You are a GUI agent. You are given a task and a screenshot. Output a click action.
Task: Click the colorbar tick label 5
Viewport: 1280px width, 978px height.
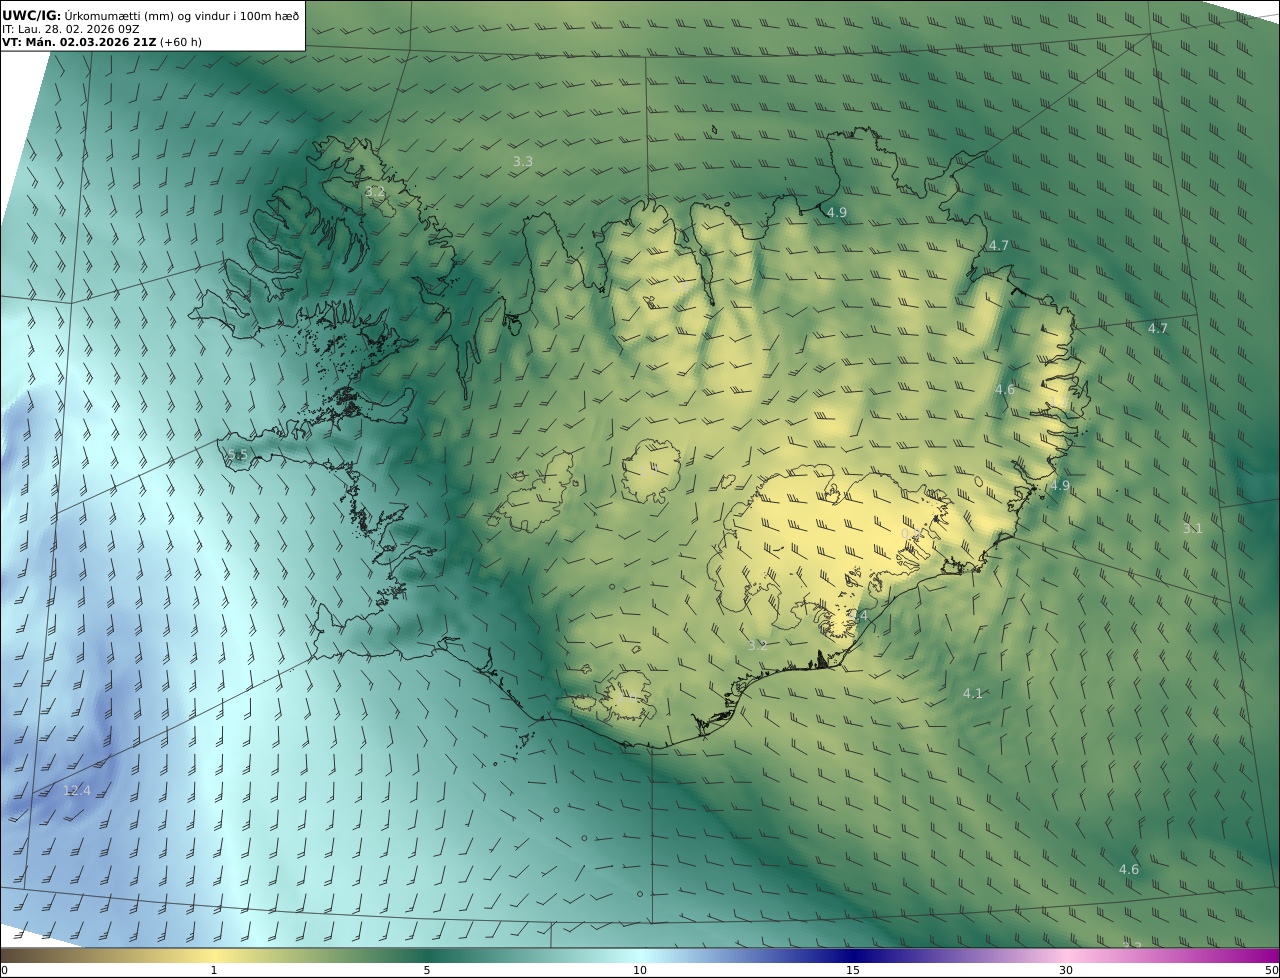click(427, 970)
